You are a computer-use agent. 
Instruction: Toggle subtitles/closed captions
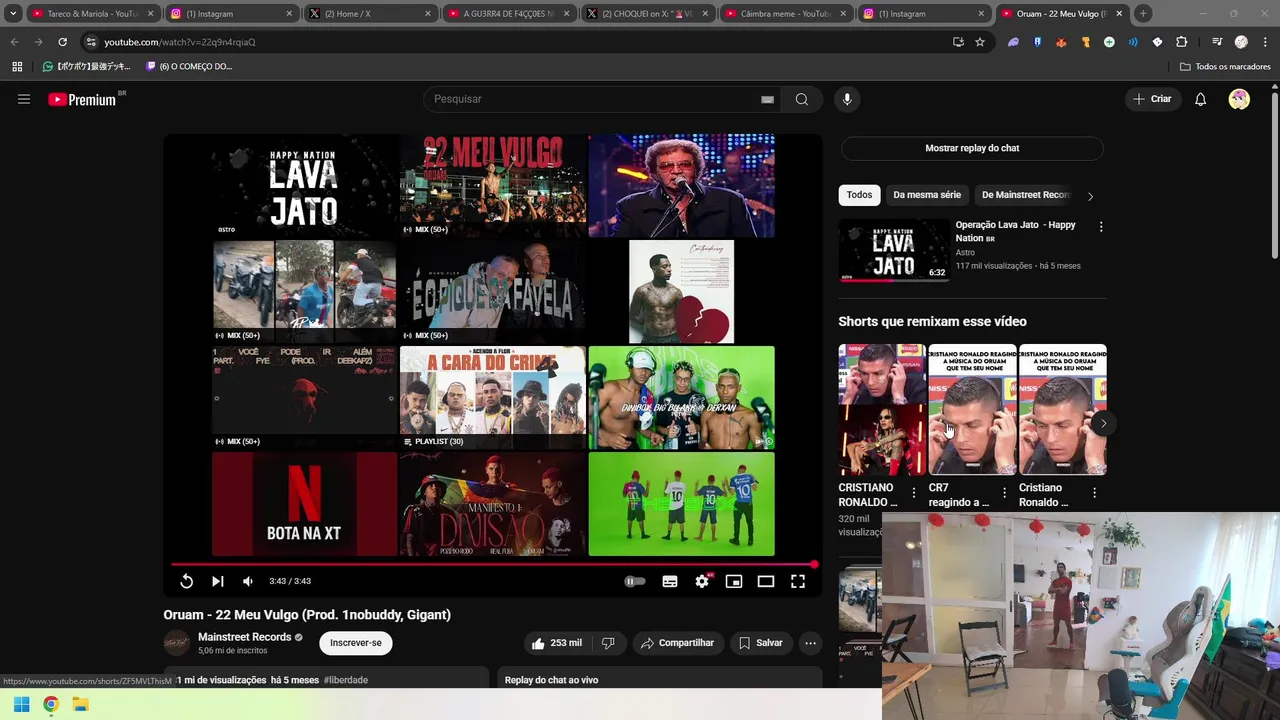[x=670, y=581]
